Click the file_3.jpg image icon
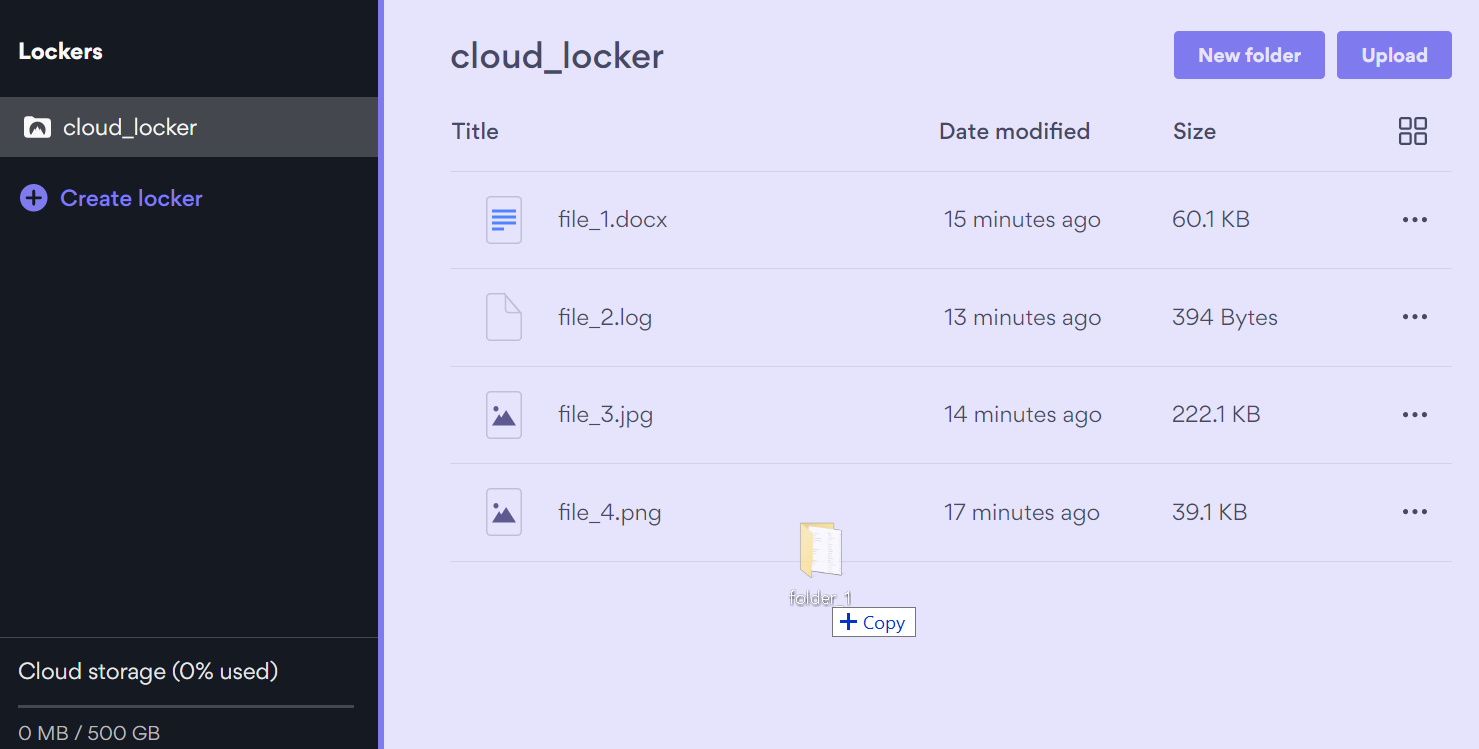1479x749 pixels. coord(504,415)
